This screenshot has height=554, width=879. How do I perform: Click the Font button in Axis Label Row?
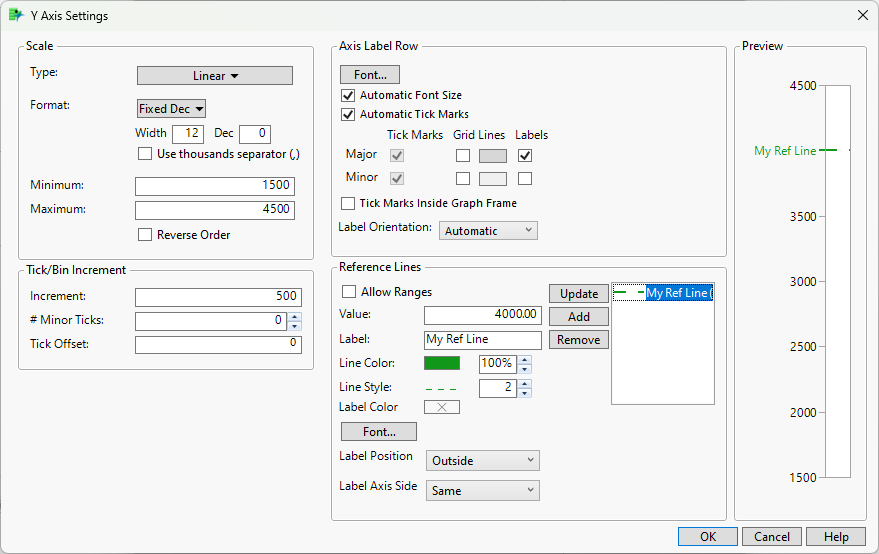370,75
